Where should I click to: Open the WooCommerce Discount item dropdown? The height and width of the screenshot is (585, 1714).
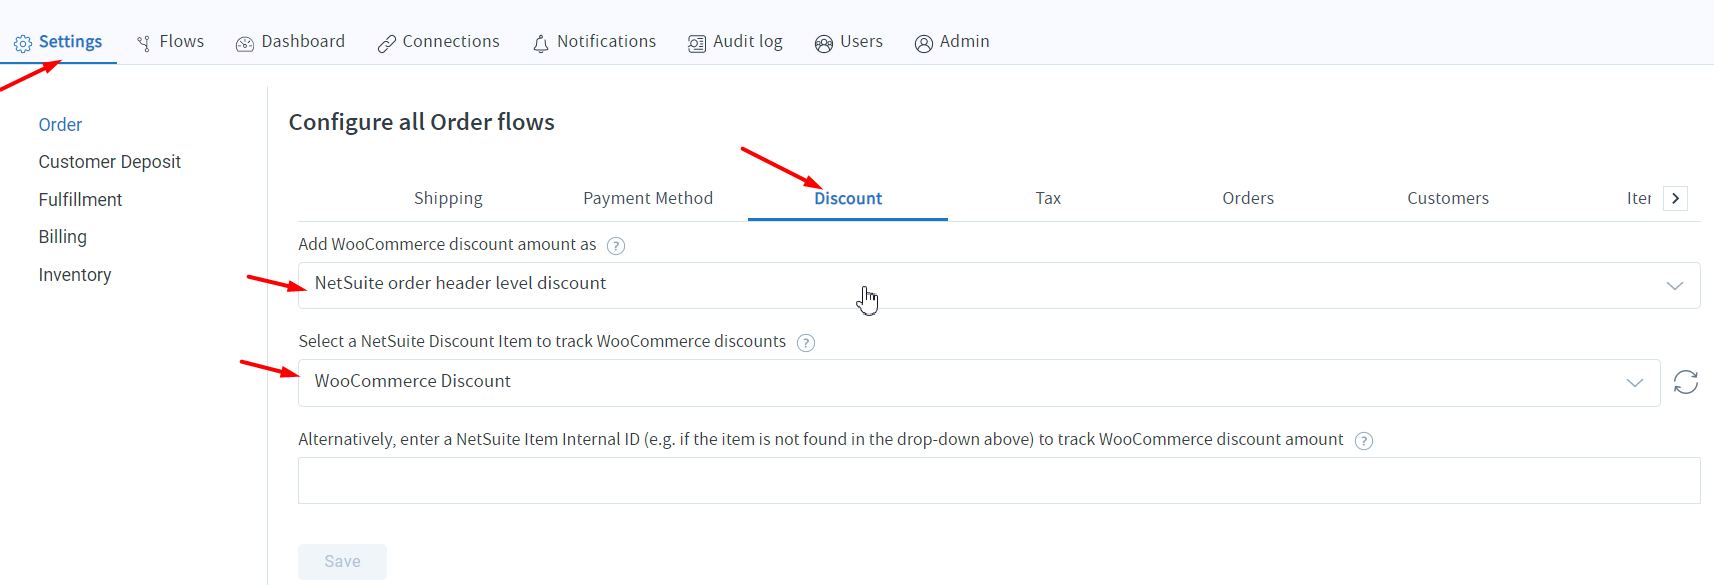(979, 383)
